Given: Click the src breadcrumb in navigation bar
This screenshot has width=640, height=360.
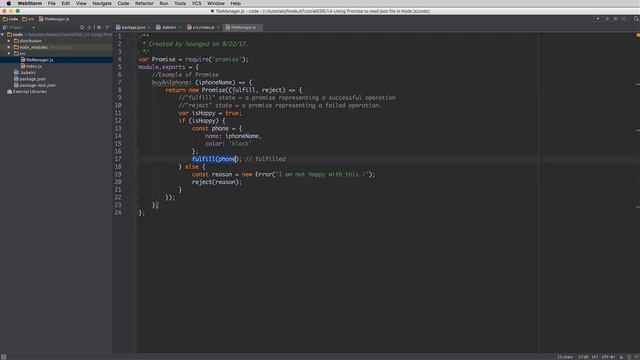Looking at the screenshot, I should (x=28, y=19).
